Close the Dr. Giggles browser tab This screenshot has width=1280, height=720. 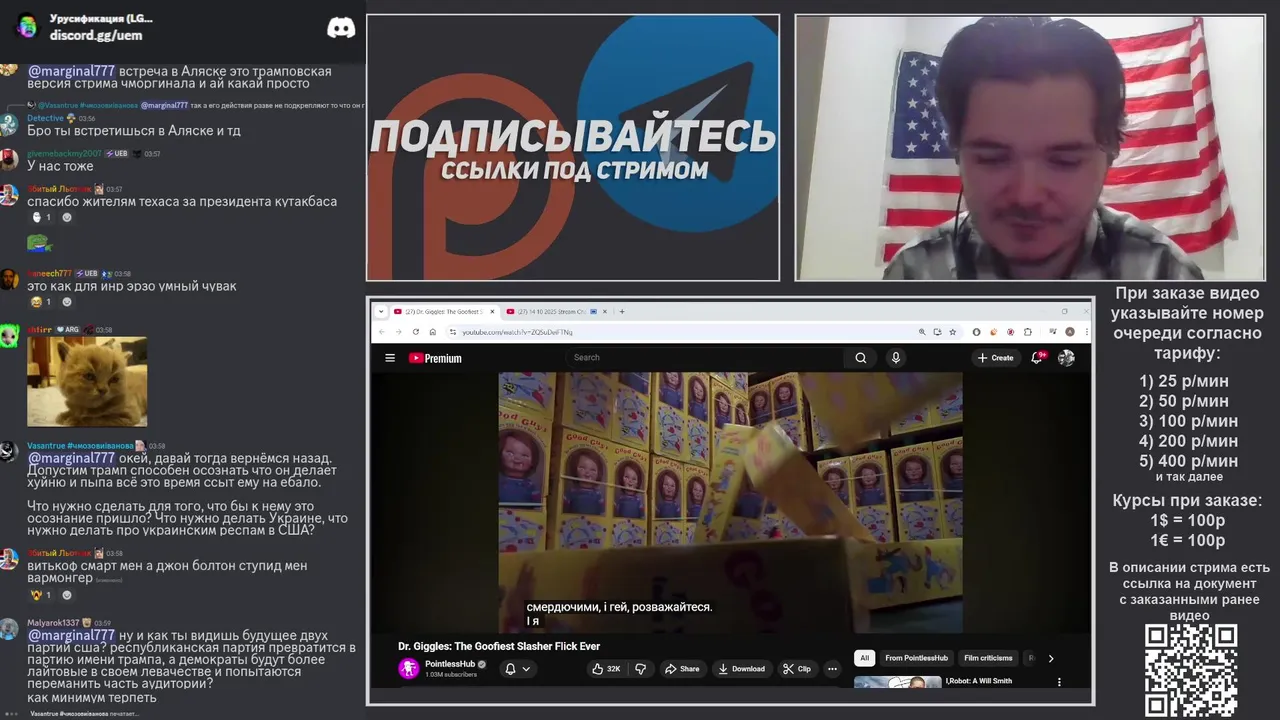coord(492,311)
